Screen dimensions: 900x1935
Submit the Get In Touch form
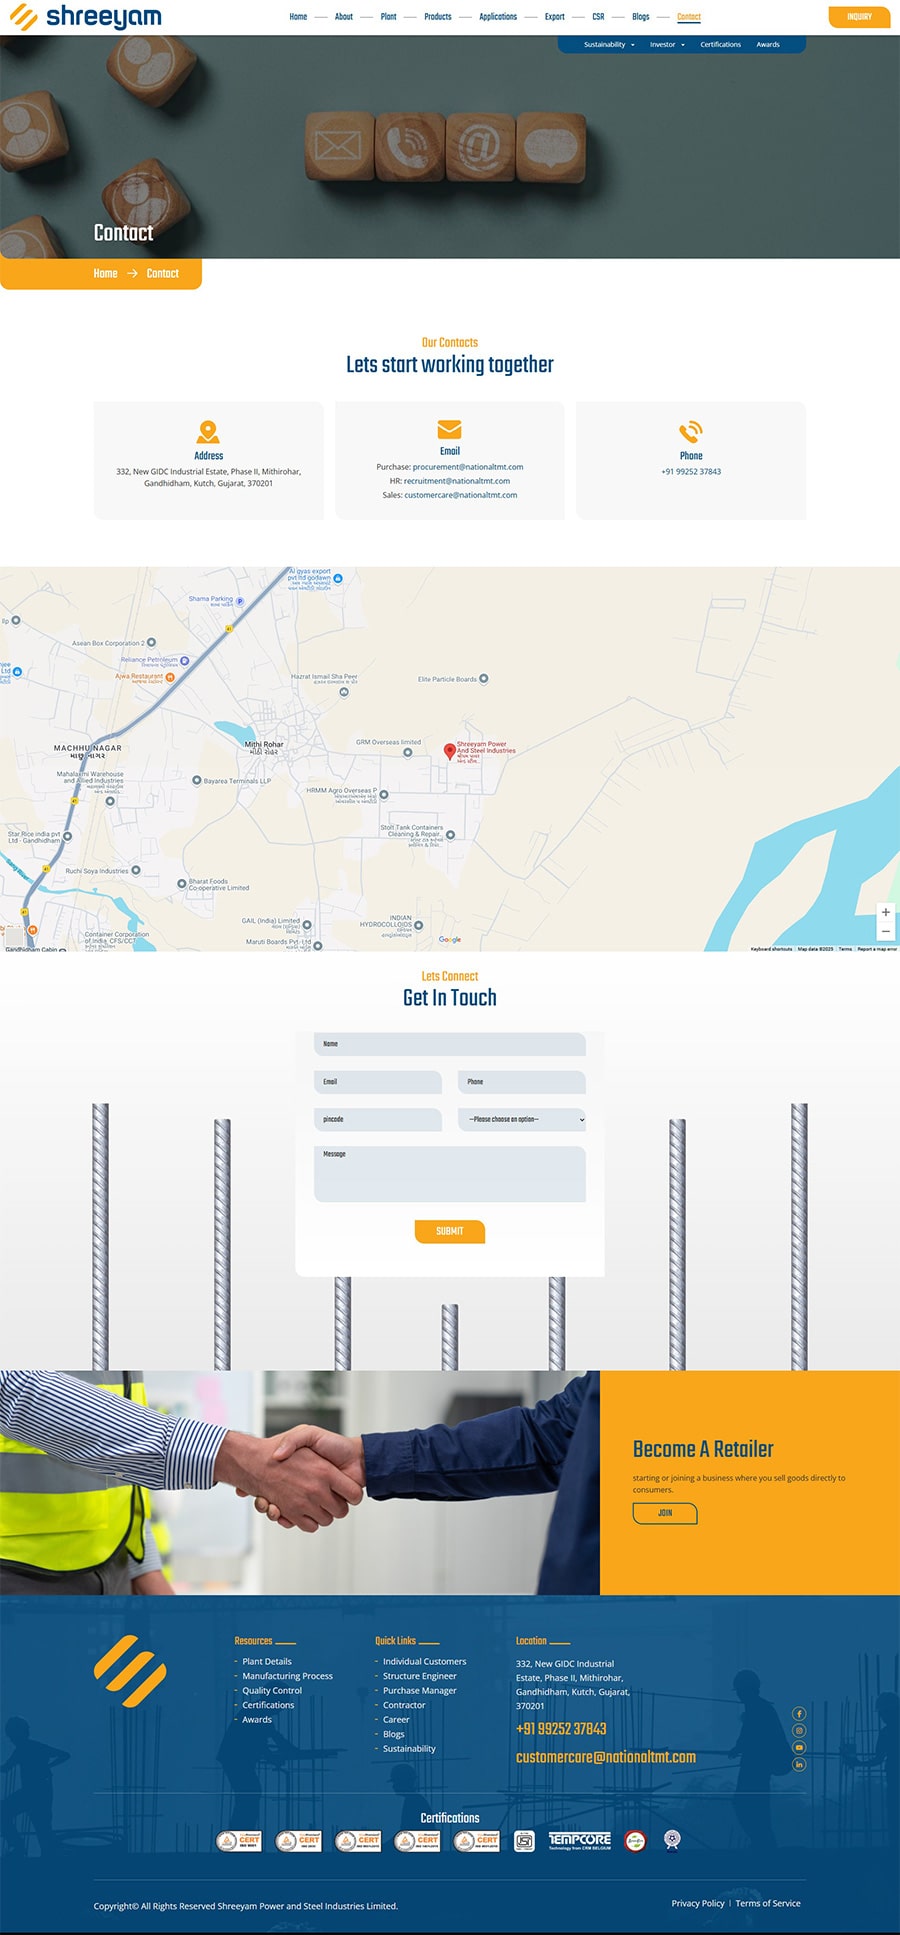point(449,1231)
